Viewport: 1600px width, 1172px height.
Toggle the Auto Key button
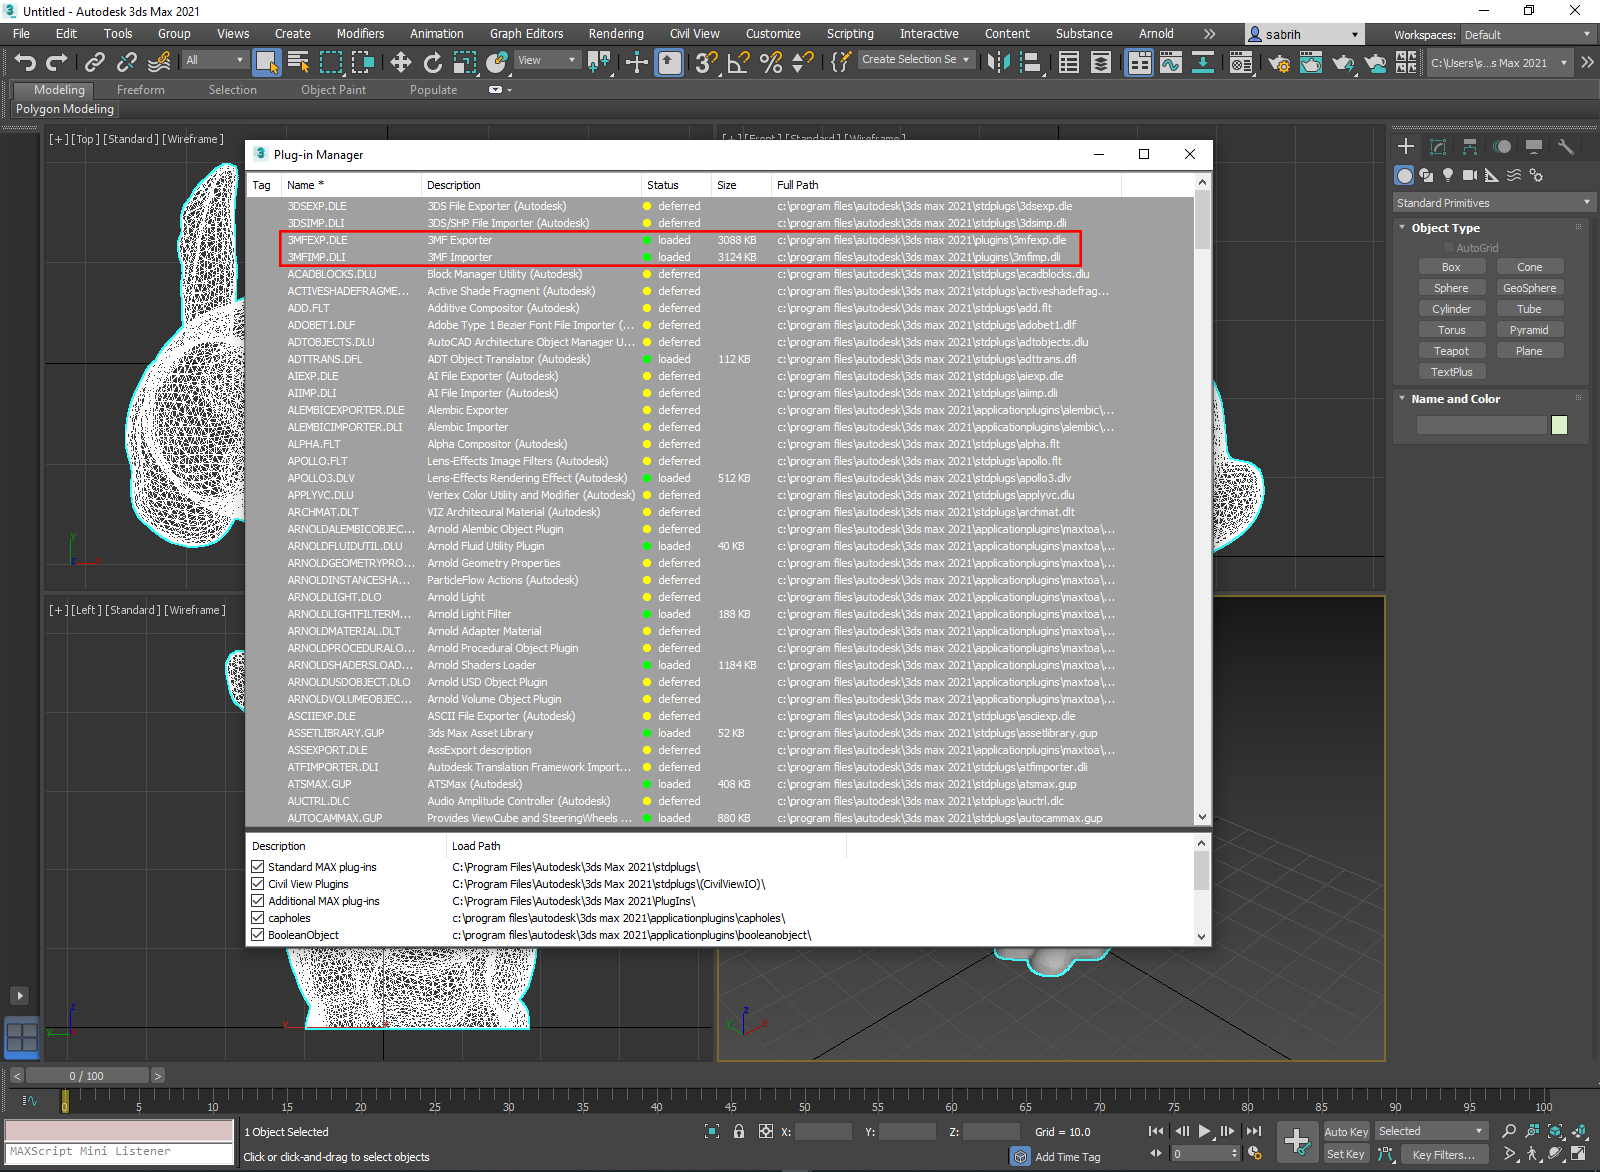tap(1346, 1132)
